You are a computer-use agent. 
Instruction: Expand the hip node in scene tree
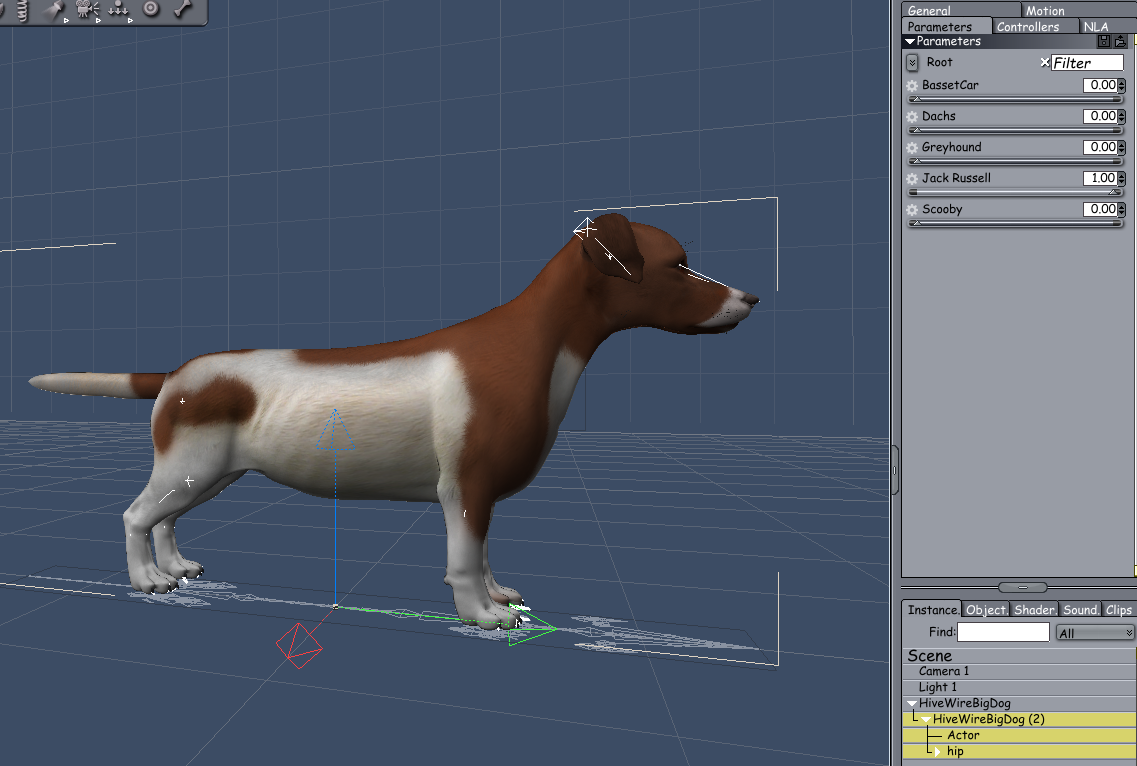coord(937,751)
